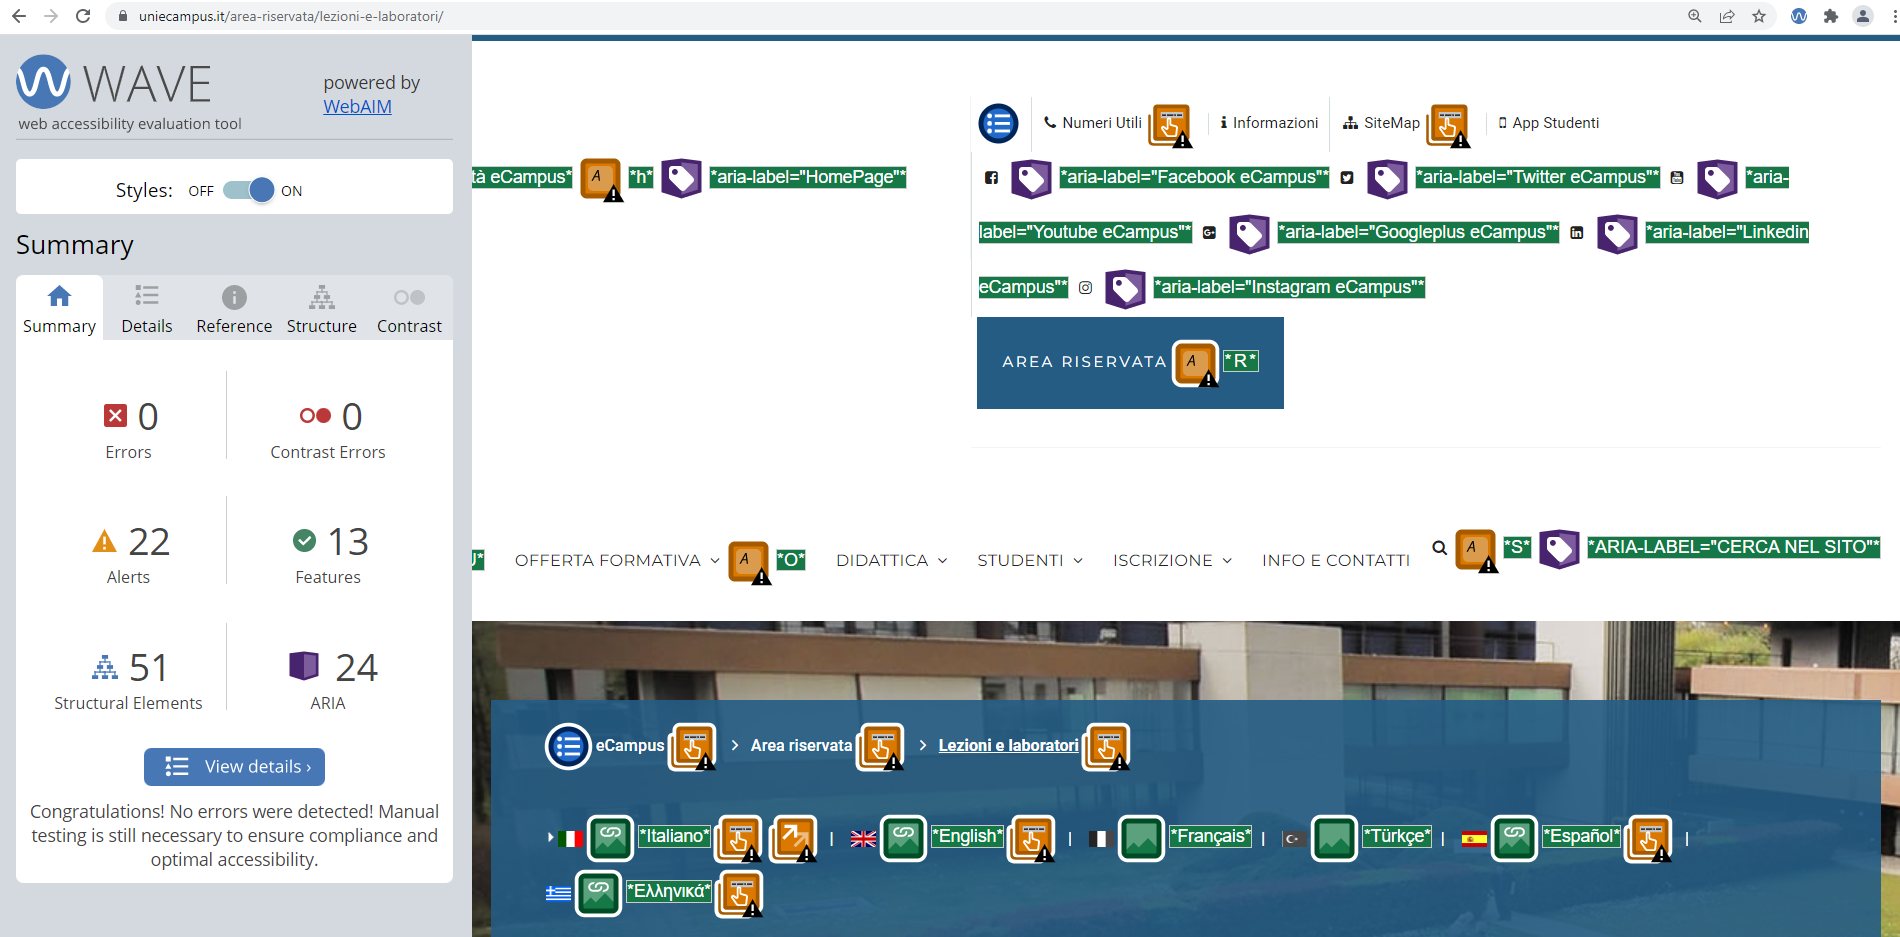
Task: Click the WAVE extension icon in browser toolbar
Action: click(1799, 16)
